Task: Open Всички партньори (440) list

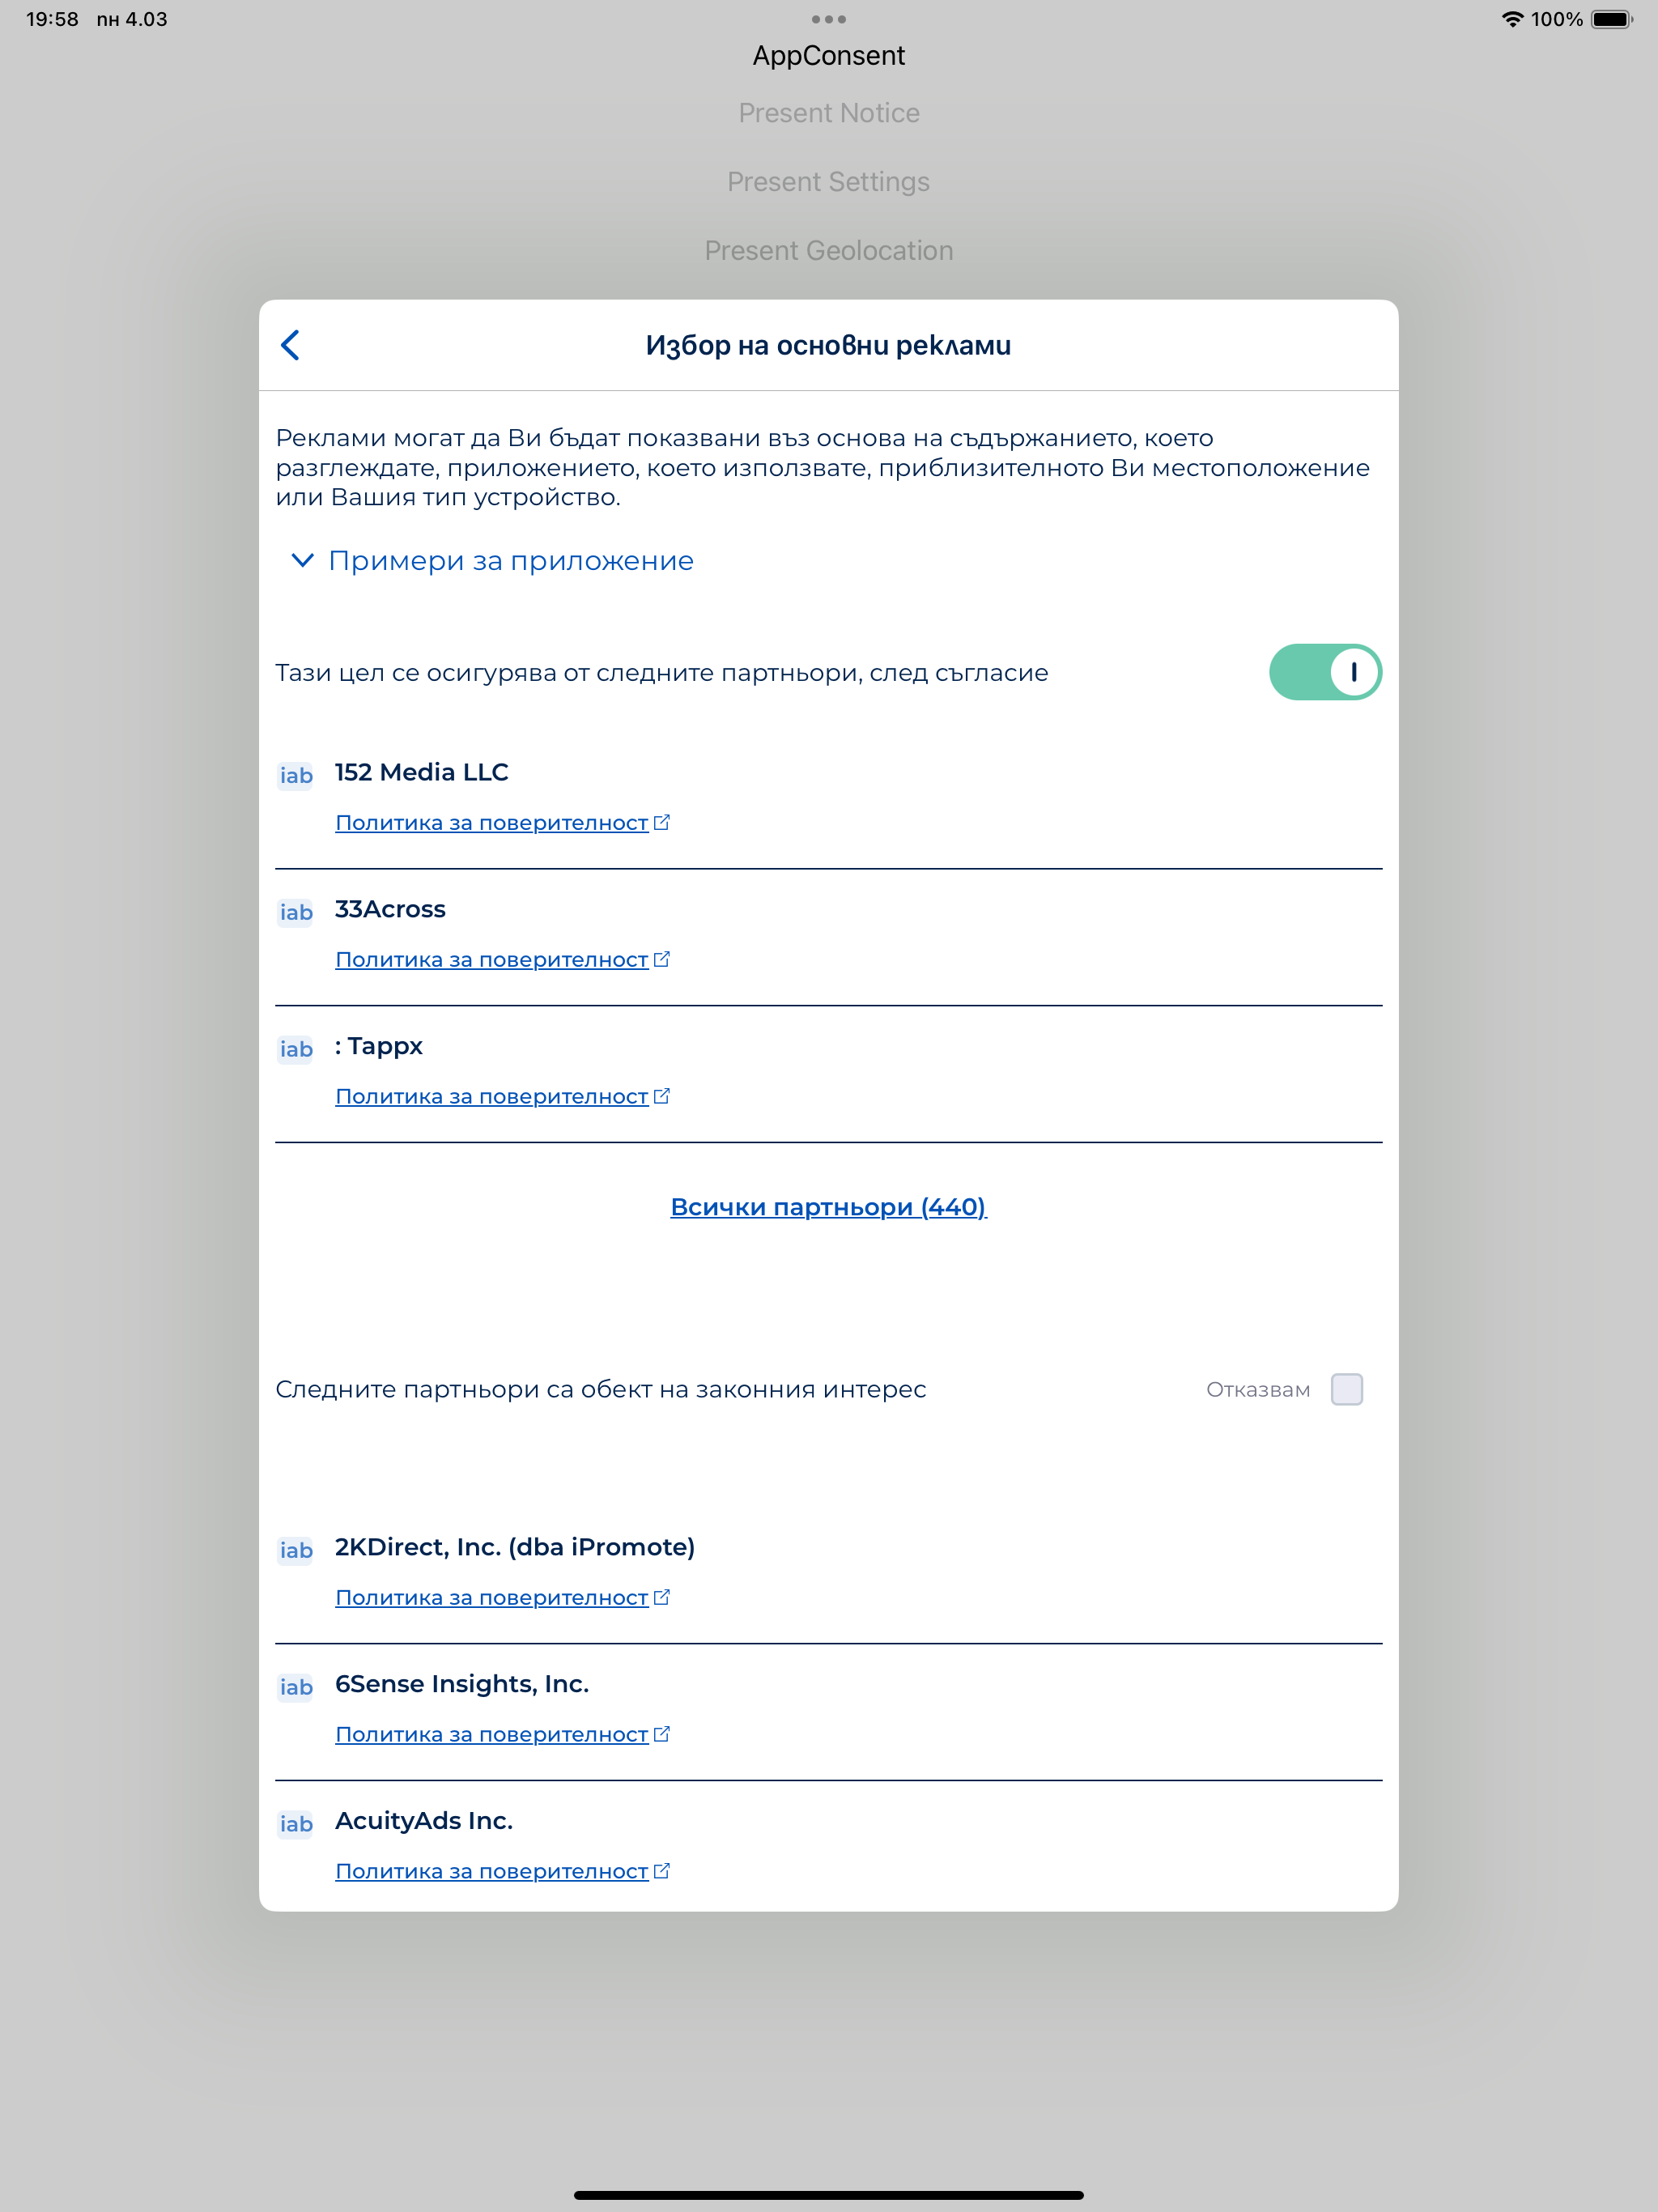Action: point(828,1207)
